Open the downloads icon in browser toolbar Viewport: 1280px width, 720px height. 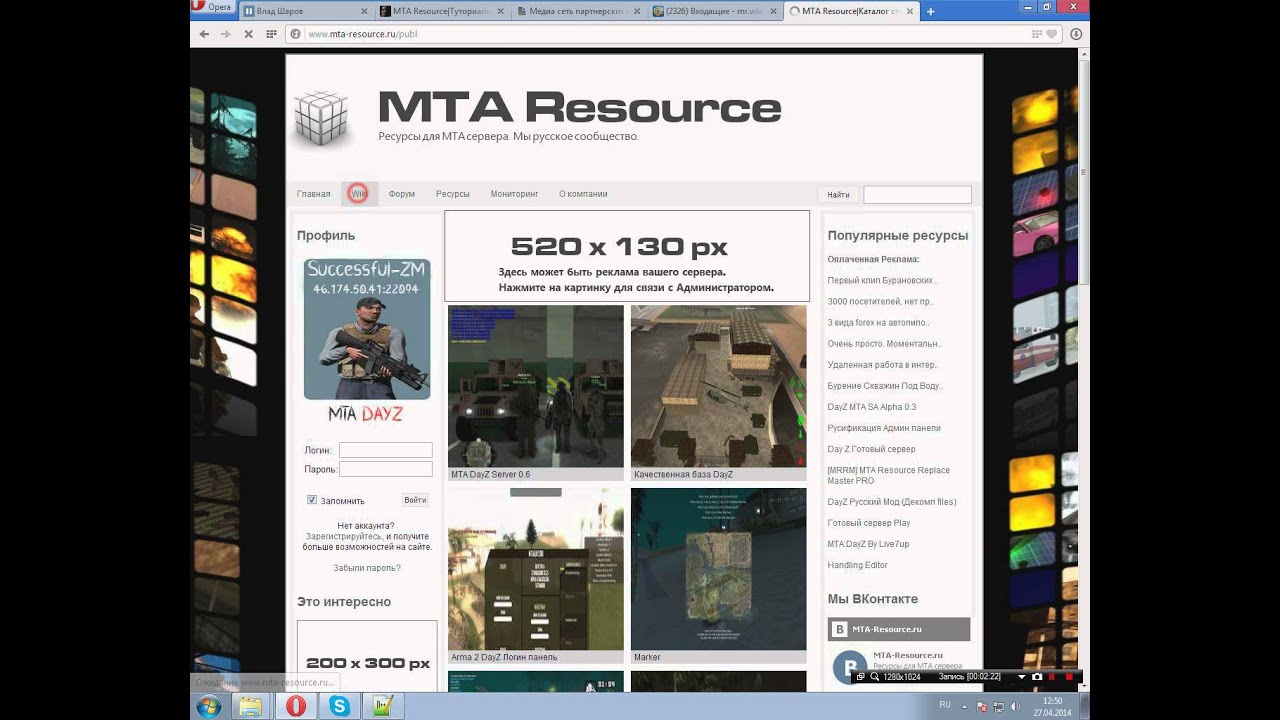(1076, 34)
